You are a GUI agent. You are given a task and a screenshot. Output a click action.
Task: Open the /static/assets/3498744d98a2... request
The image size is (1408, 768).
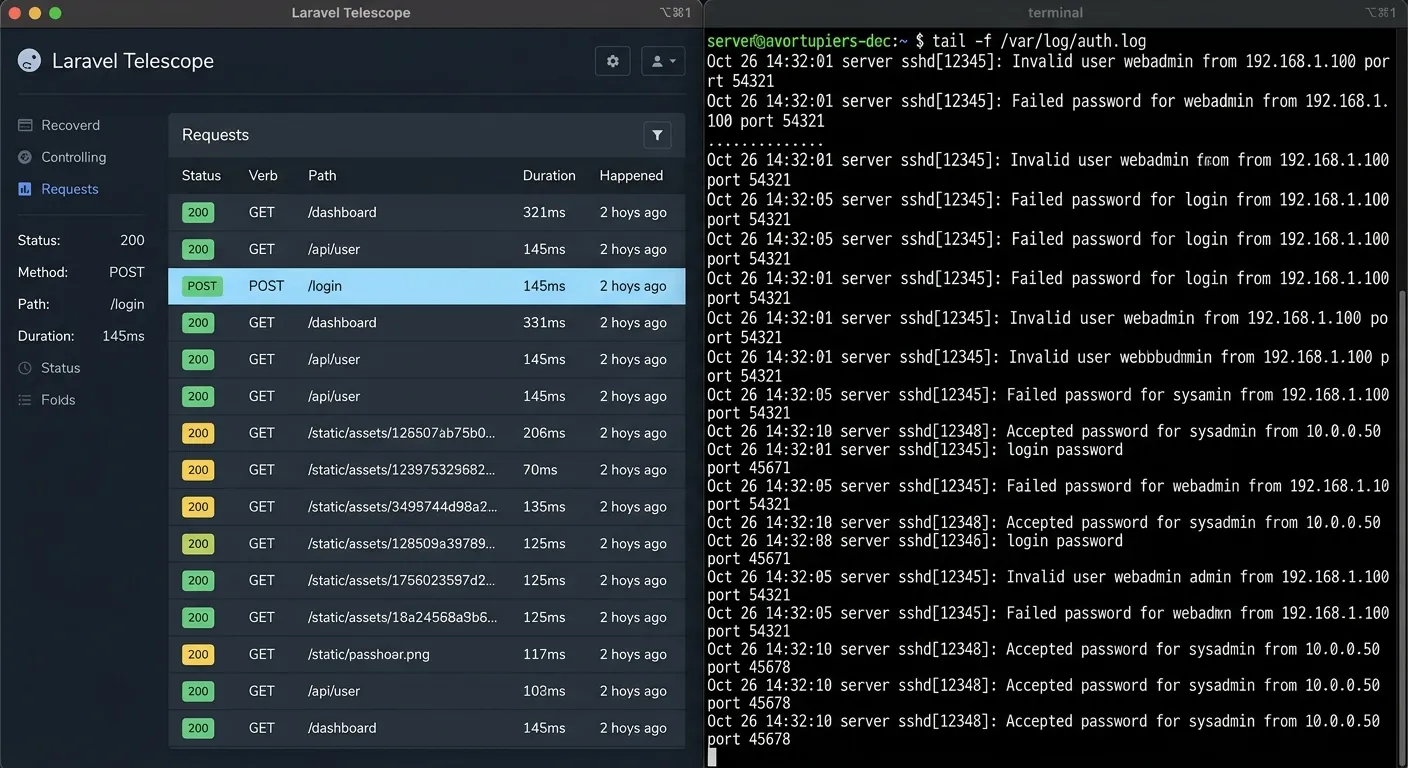(402, 507)
